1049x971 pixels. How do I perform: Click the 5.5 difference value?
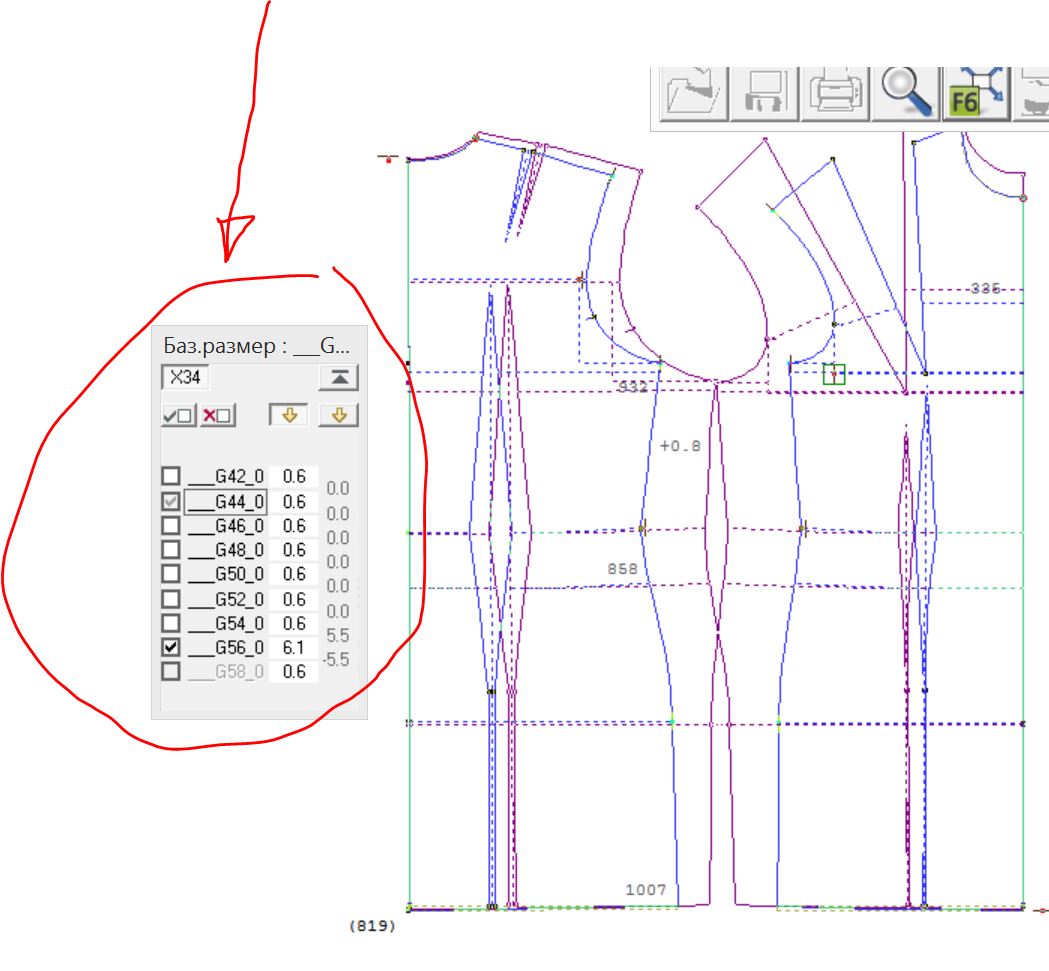pyautogui.click(x=338, y=635)
